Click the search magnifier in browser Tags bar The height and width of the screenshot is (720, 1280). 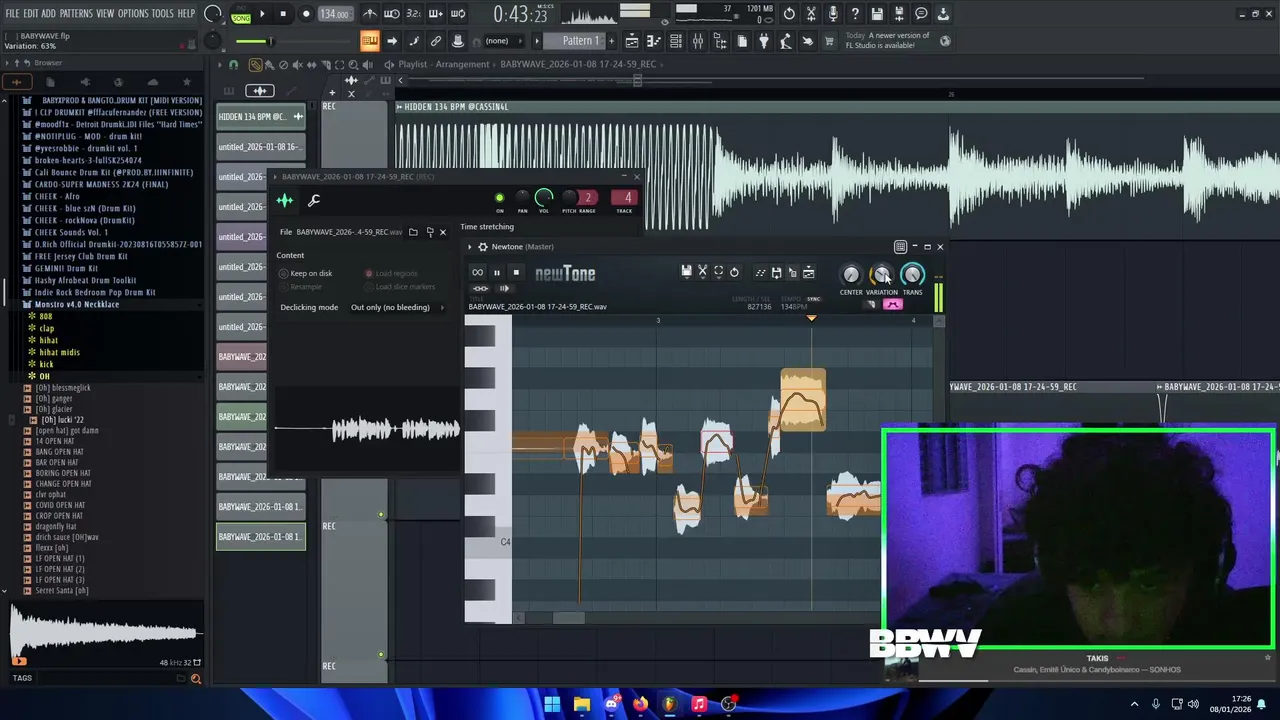tap(196, 679)
